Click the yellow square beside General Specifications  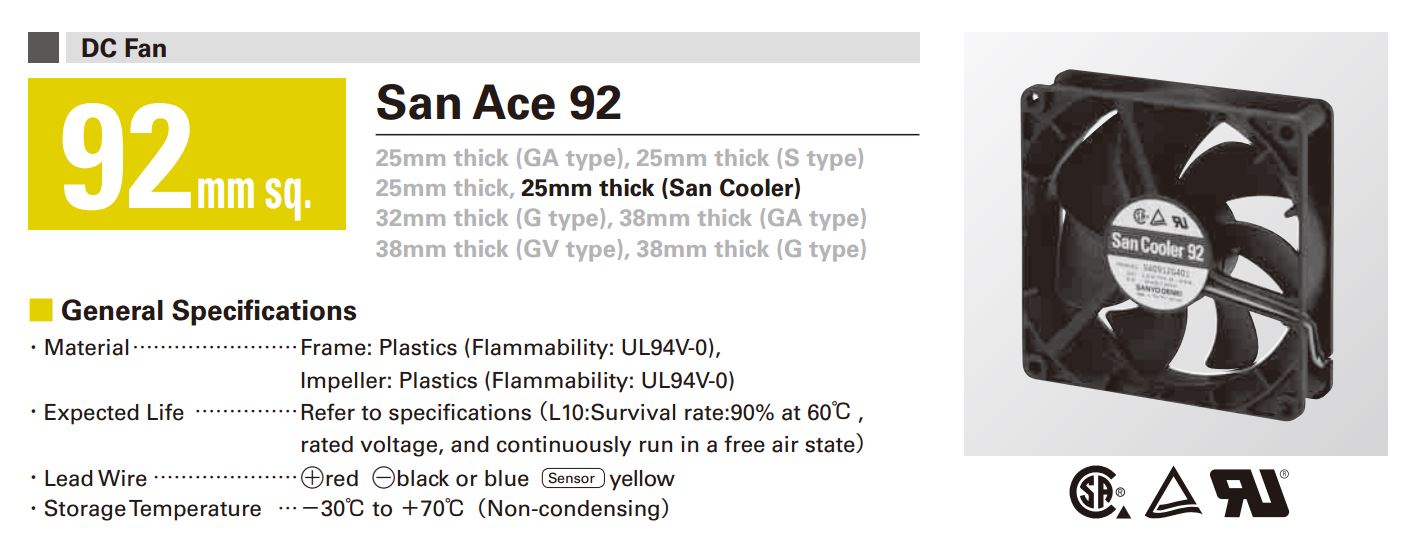pos(41,310)
